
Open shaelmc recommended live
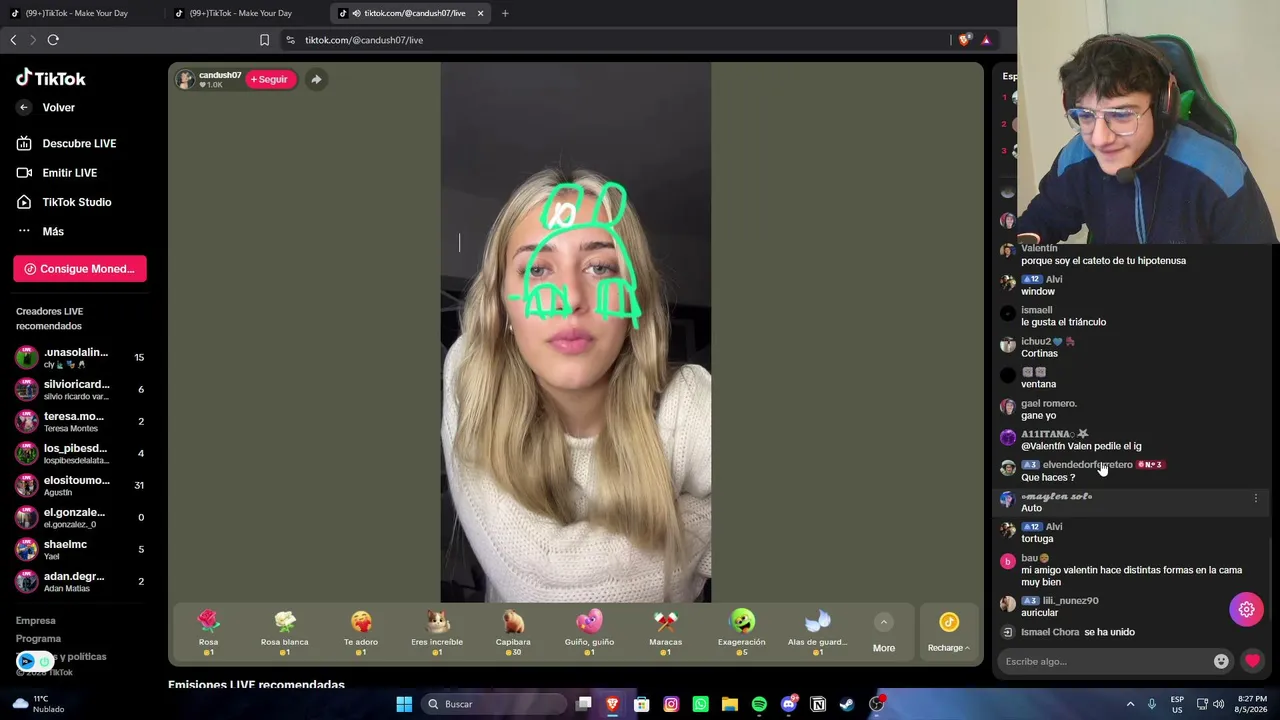pos(80,550)
